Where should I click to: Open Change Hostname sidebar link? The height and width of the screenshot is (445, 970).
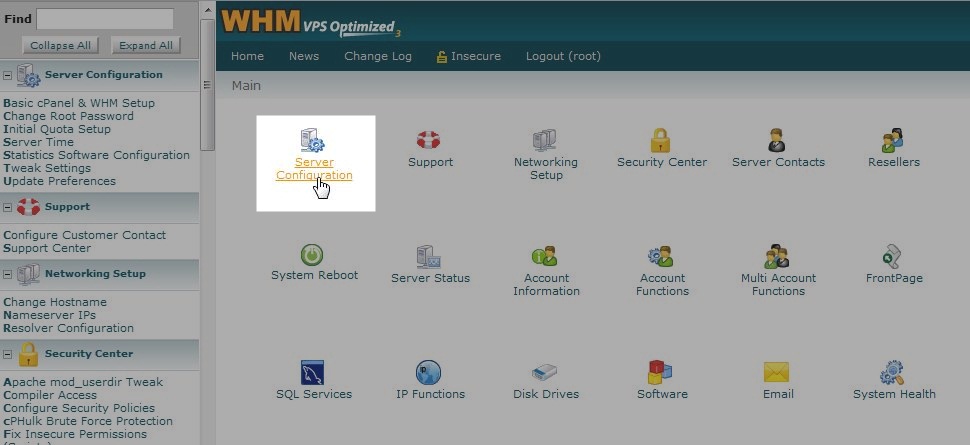coord(55,302)
